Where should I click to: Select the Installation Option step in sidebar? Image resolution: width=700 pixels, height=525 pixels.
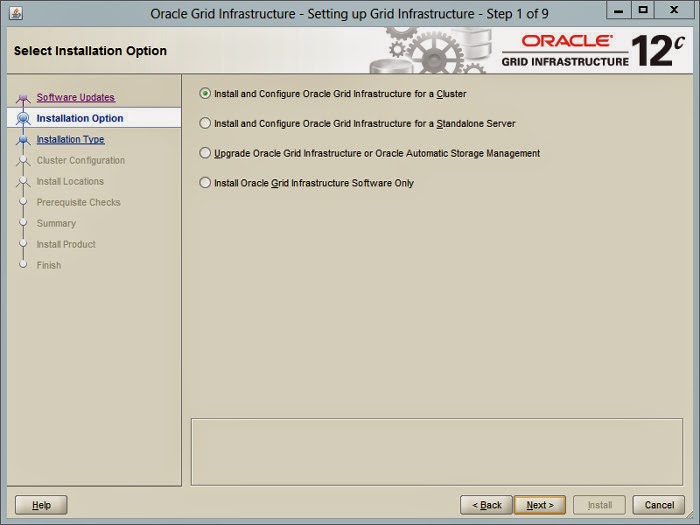click(94, 118)
